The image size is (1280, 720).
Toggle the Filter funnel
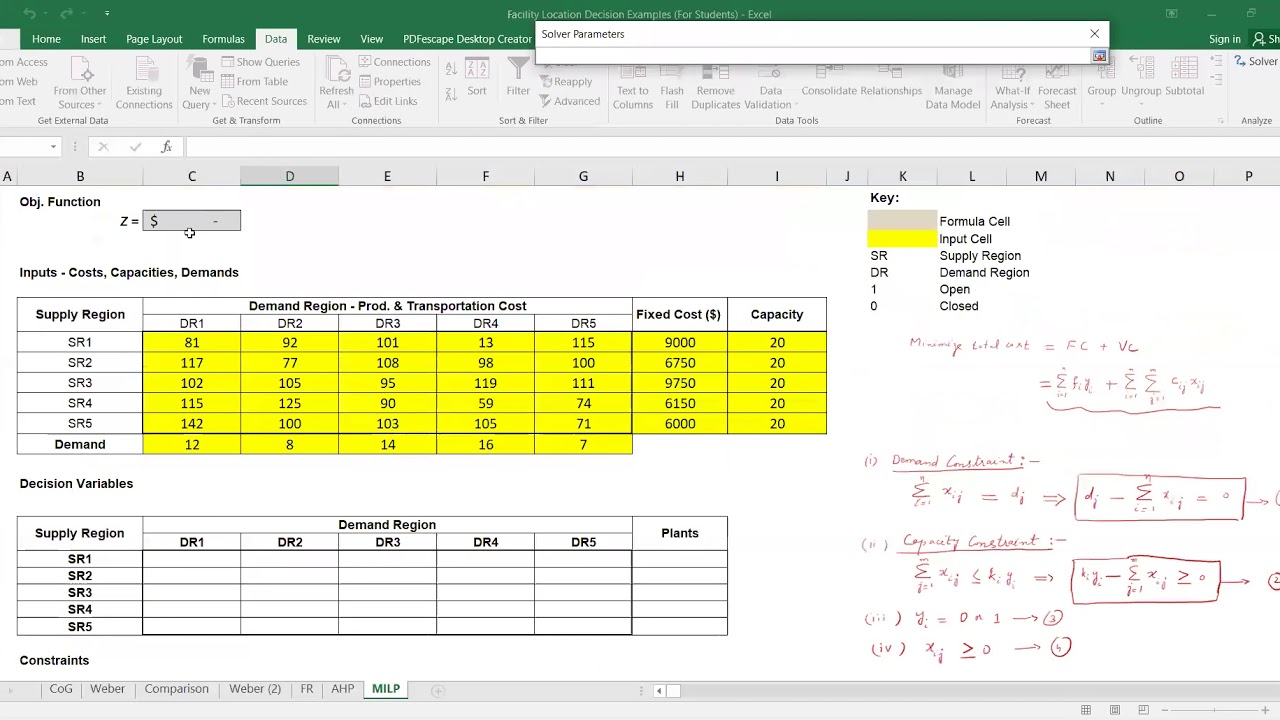click(518, 78)
